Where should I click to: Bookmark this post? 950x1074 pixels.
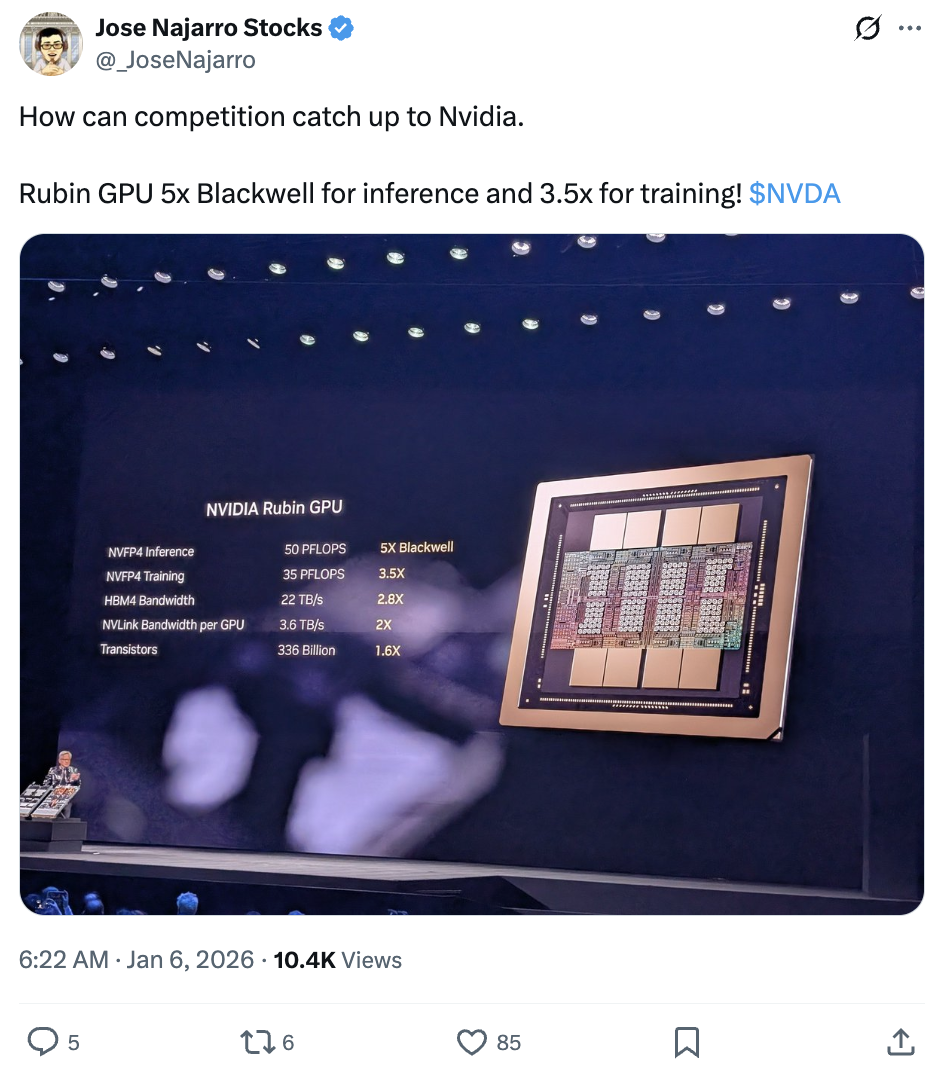(x=686, y=1042)
